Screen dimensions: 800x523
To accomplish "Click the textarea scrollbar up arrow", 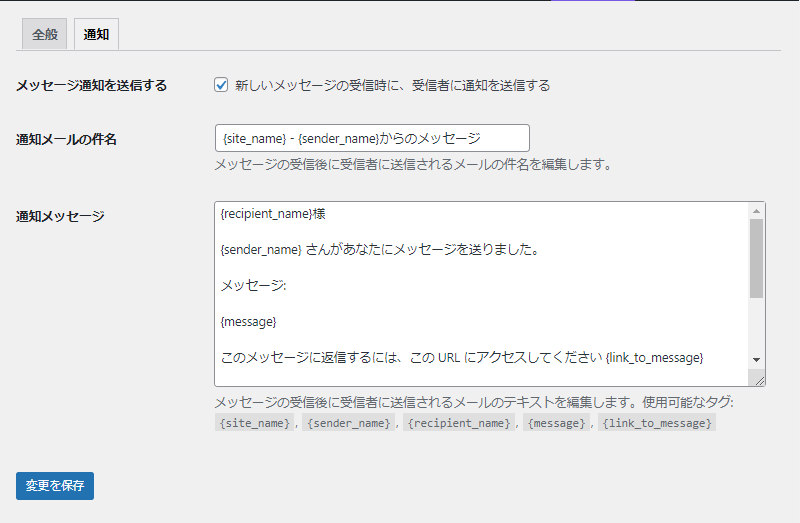I will click(756, 211).
